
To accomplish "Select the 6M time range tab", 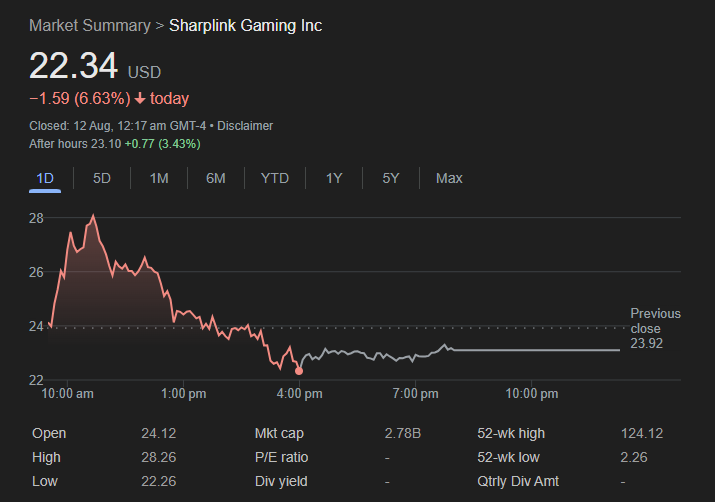I will (215, 178).
